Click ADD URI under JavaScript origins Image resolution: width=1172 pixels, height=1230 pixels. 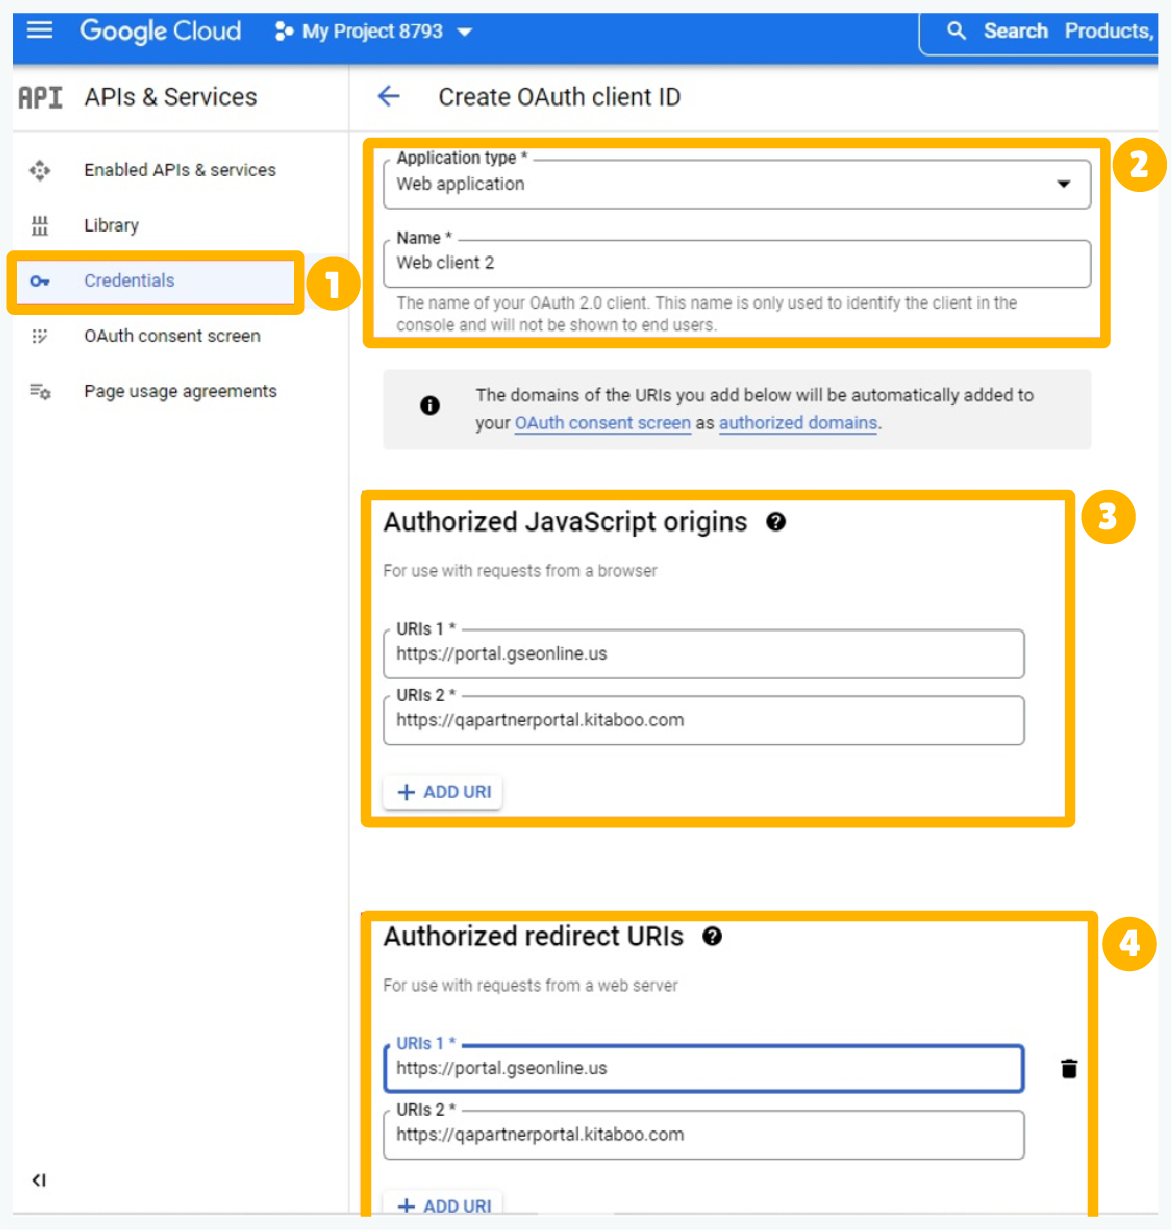click(x=442, y=791)
